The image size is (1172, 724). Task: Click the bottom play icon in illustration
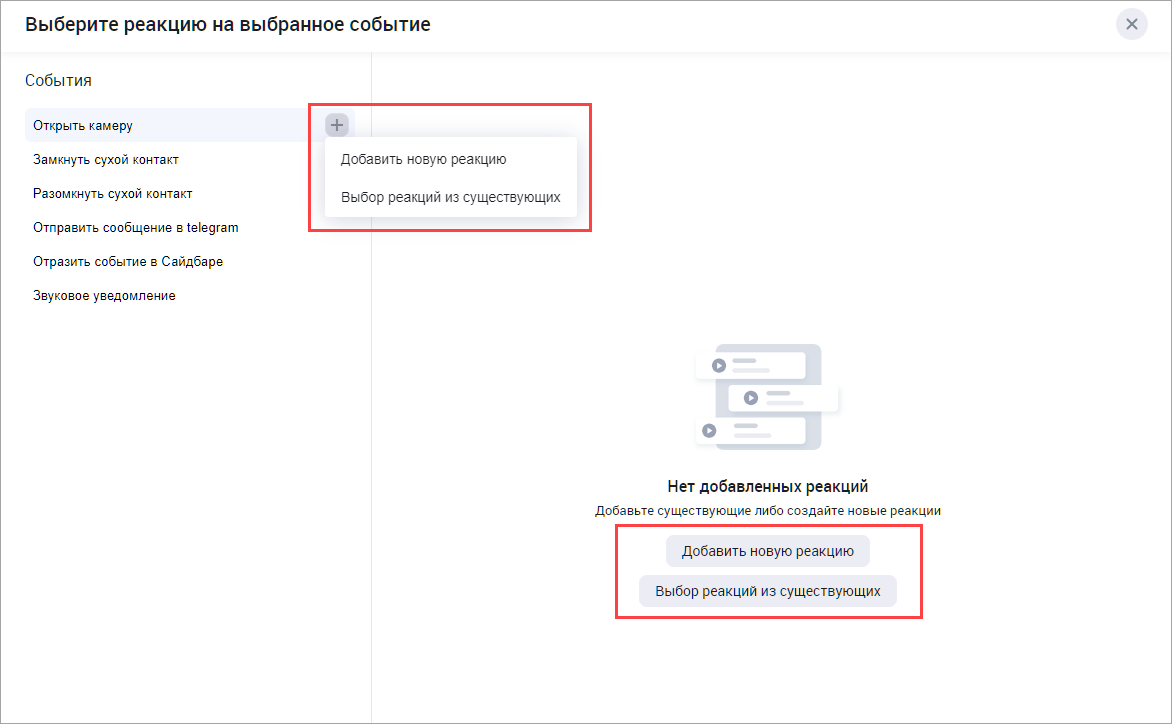[709, 431]
